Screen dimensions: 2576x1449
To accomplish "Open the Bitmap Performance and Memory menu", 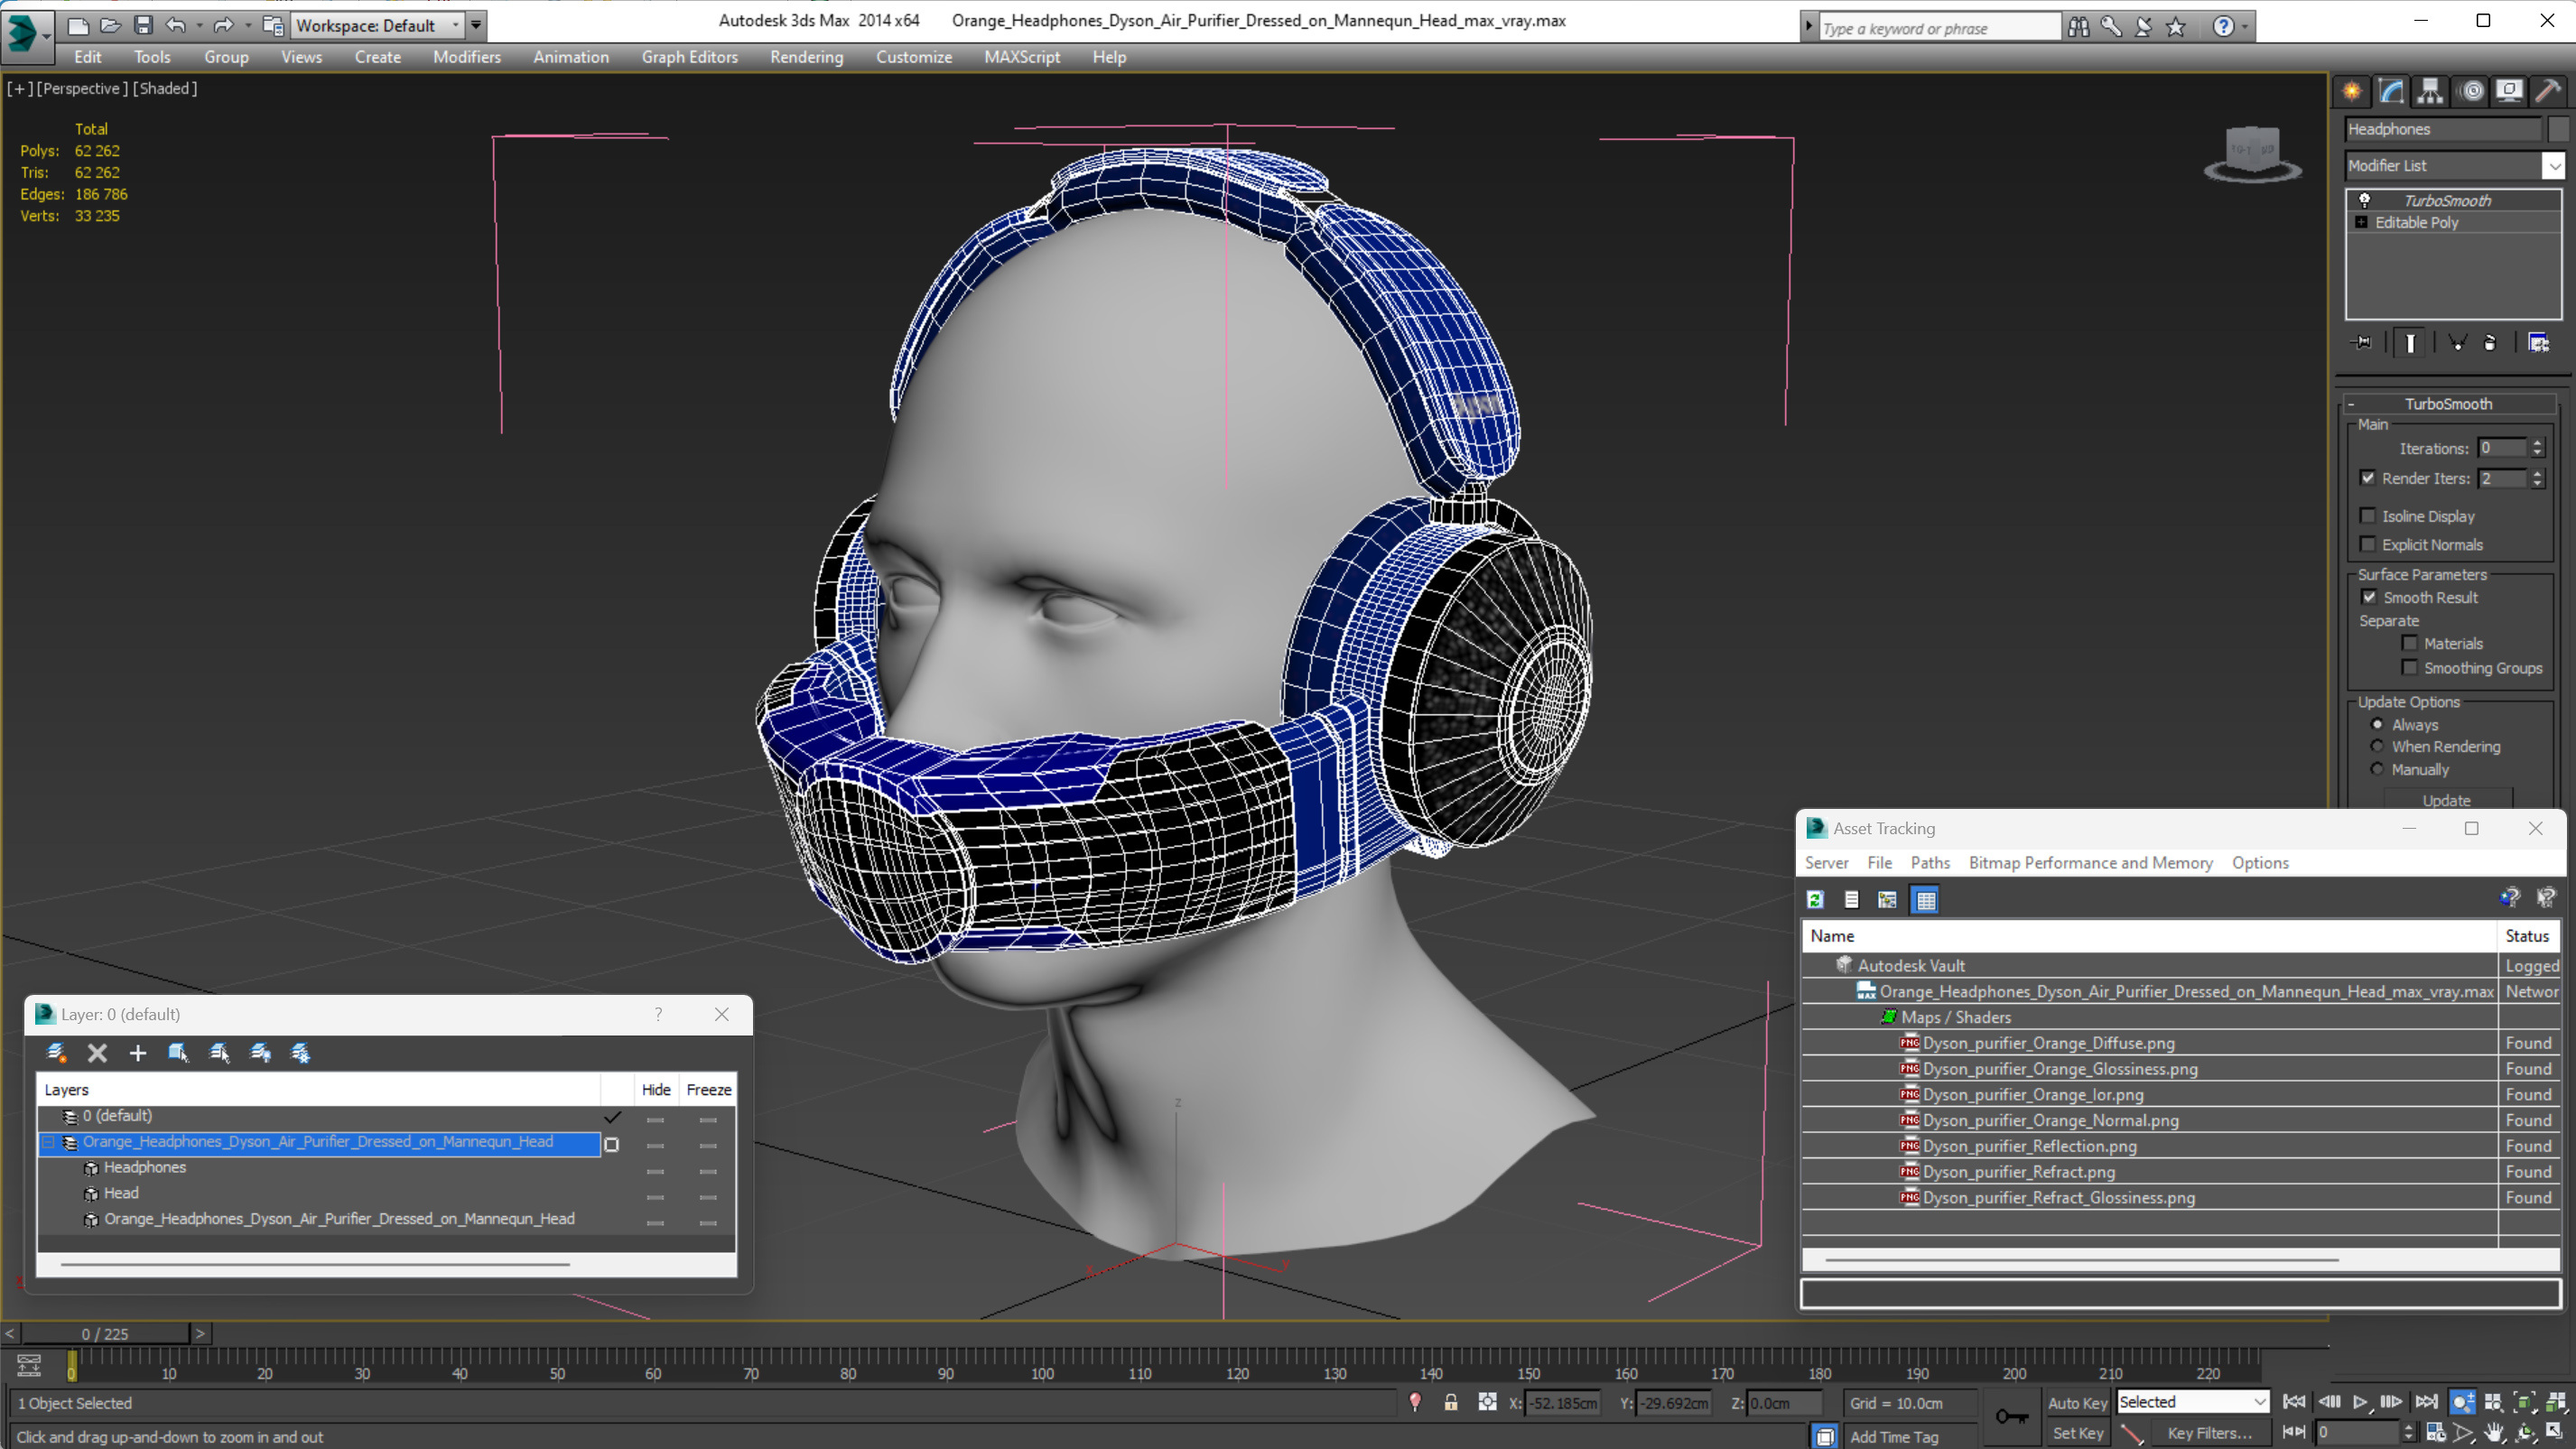I will pos(2090,862).
